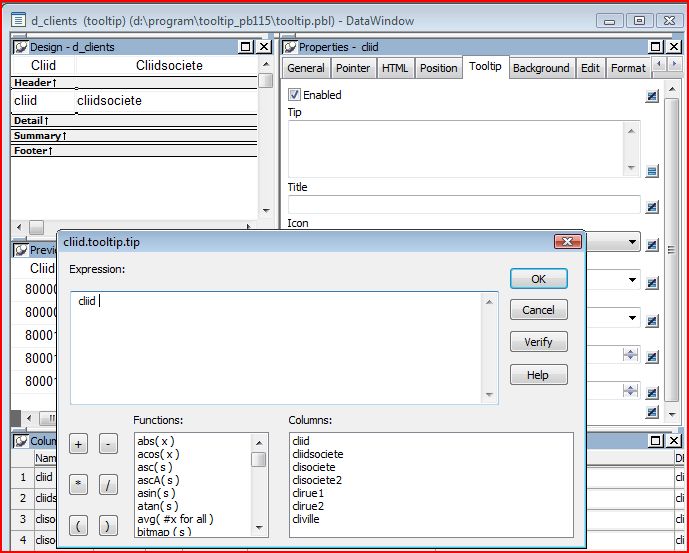Image resolution: width=689 pixels, height=553 pixels.
Task: Click the Tip text box
Action: pyautogui.click(x=457, y=149)
